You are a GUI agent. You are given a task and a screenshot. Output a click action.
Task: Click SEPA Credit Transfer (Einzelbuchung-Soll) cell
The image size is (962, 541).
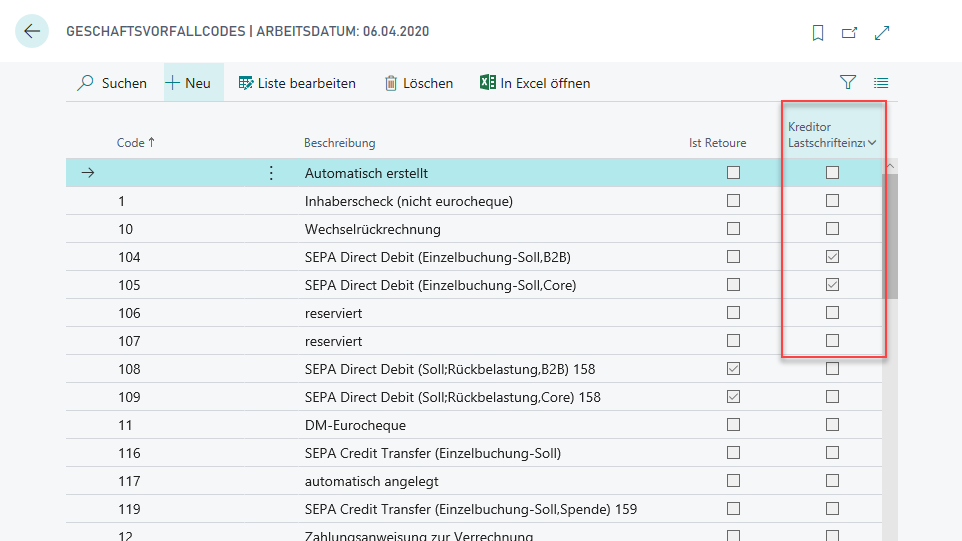433,453
